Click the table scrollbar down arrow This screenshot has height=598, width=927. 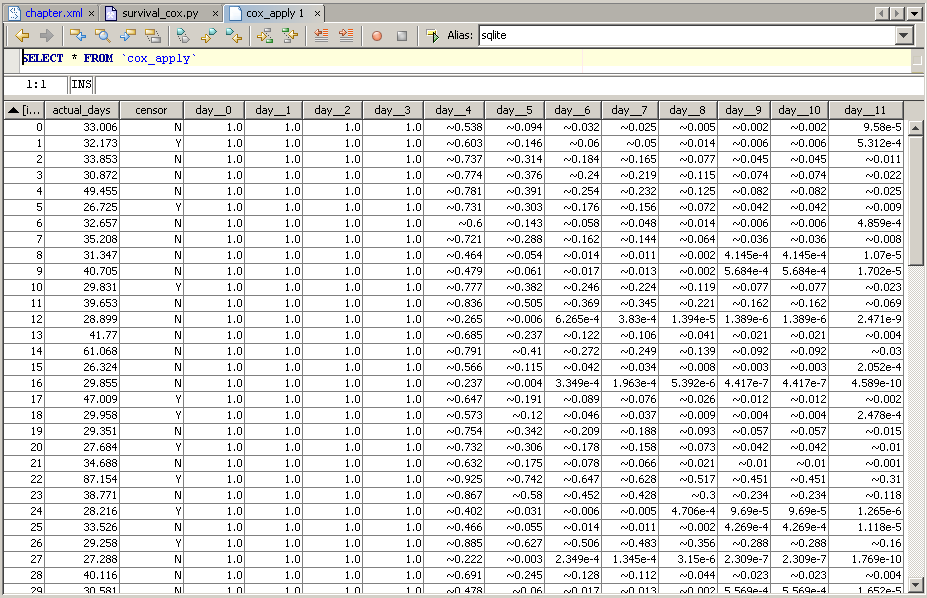click(x=915, y=584)
